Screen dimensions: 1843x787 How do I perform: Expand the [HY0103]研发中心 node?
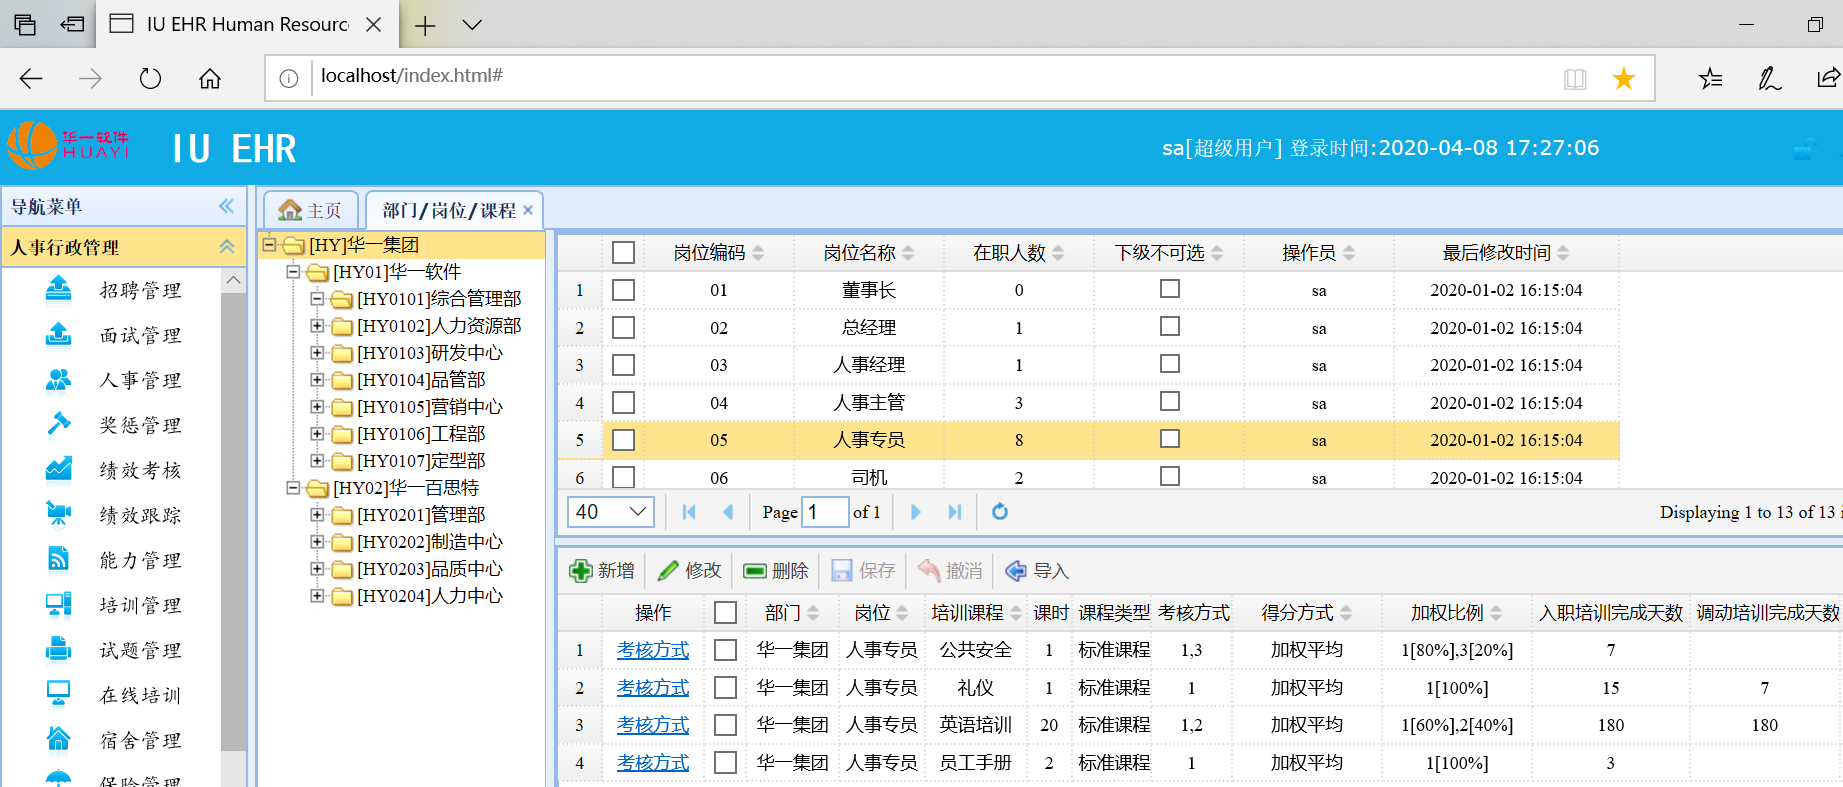point(317,352)
